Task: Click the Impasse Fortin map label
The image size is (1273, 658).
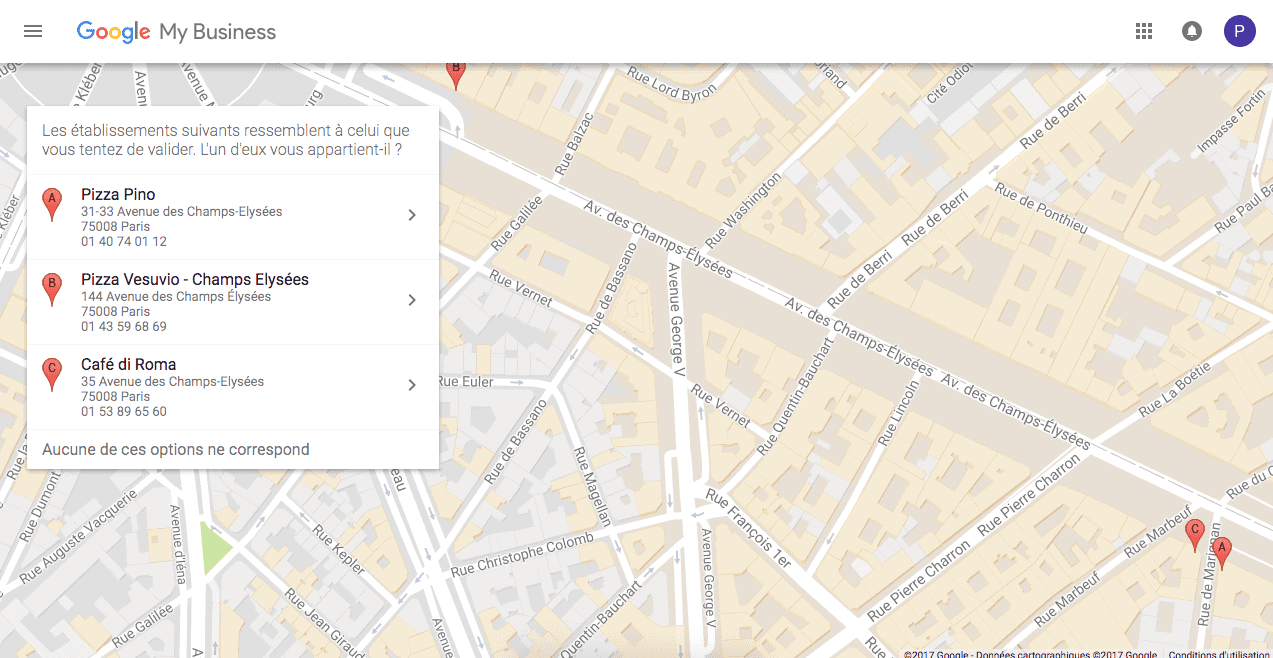Action: pos(1231,120)
